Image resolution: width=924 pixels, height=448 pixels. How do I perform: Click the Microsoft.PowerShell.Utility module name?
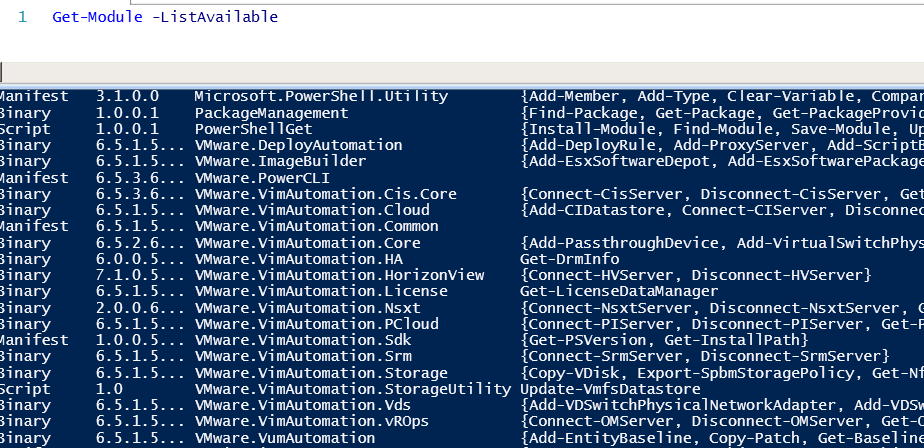[x=321, y=96]
